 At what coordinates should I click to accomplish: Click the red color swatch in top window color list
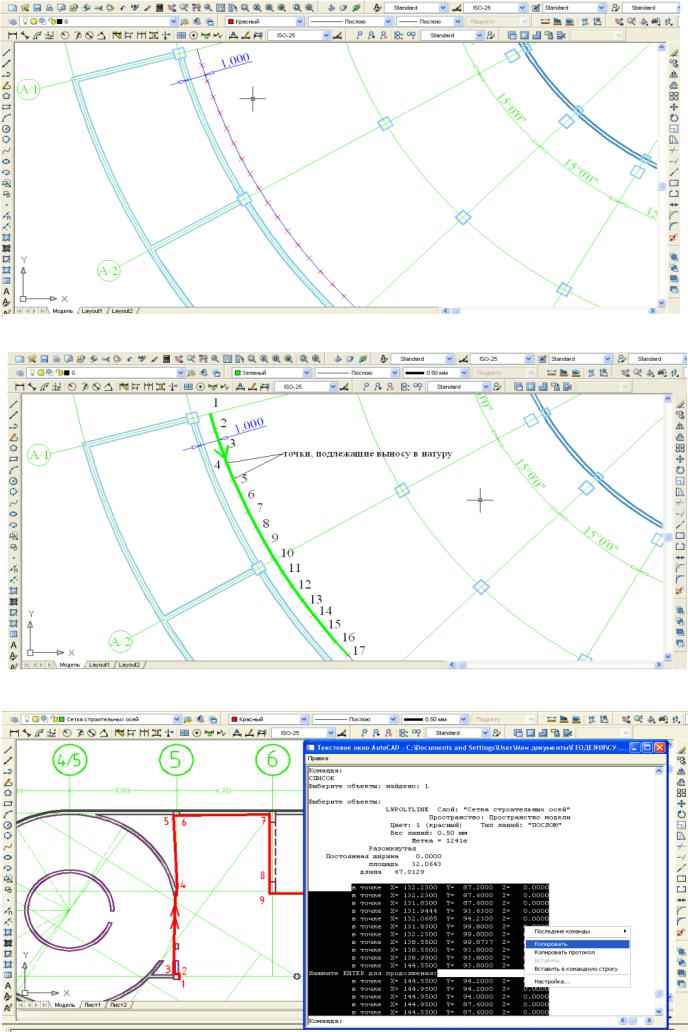coord(230,21)
